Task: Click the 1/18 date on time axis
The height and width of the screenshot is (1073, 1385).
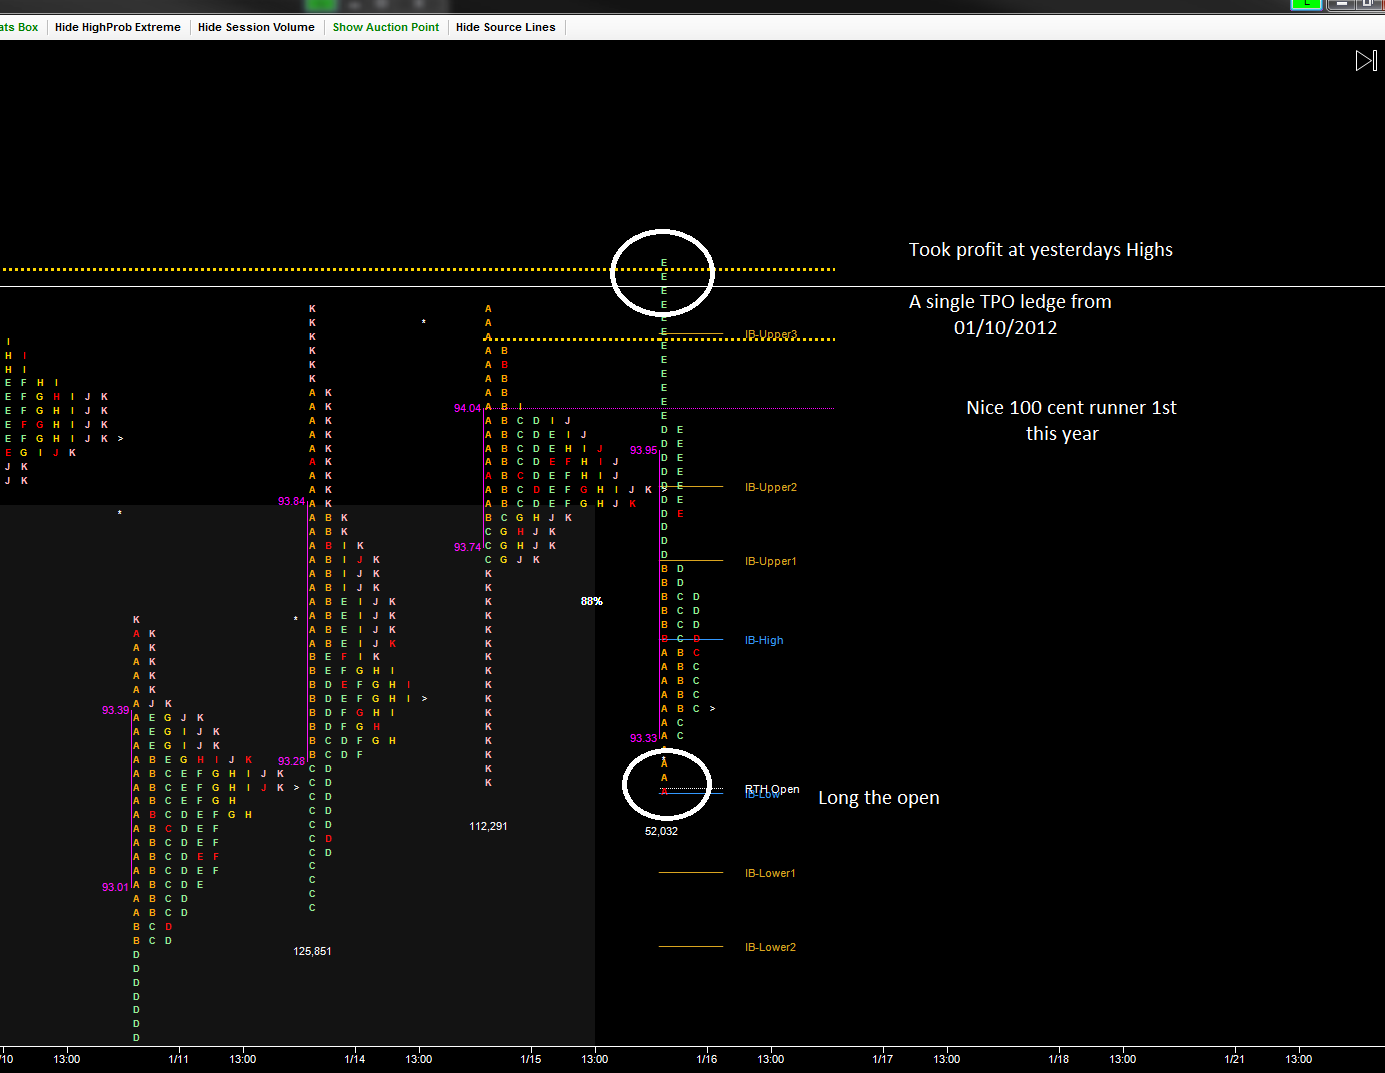Action: tap(1059, 1059)
